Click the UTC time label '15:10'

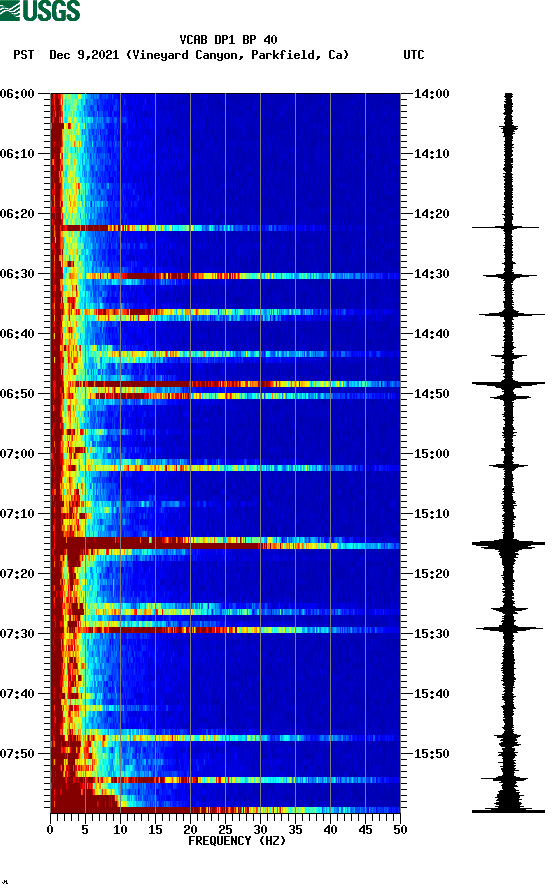click(x=432, y=514)
